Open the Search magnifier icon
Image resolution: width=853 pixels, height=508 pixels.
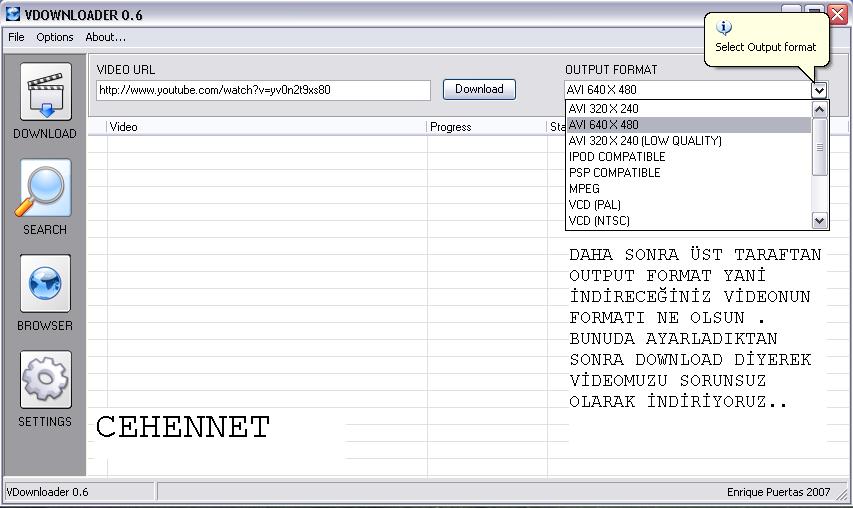point(46,188)
